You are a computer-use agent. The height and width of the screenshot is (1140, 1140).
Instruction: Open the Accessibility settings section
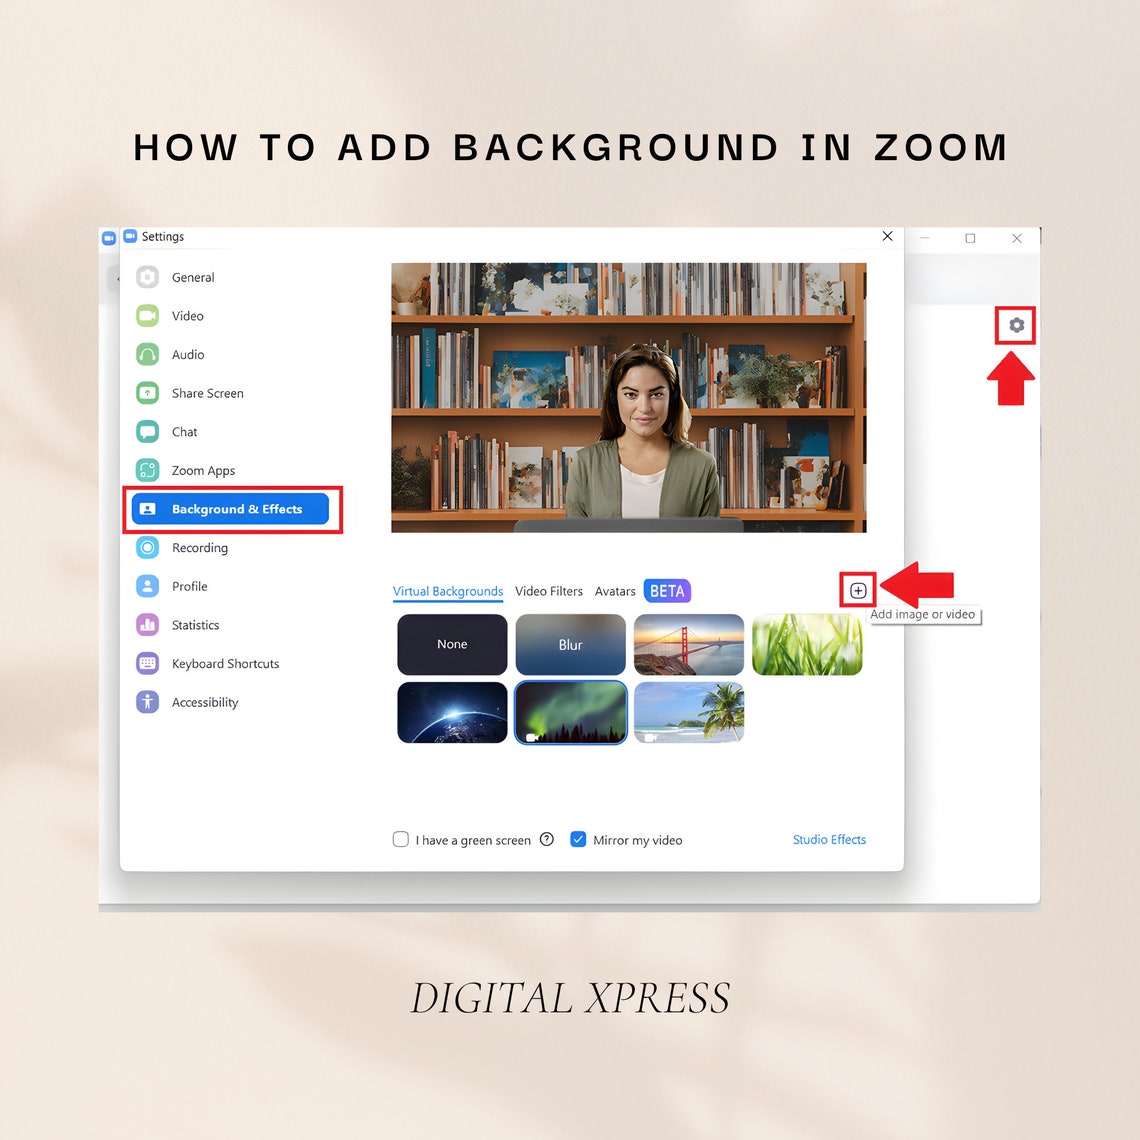click(205, 702)
